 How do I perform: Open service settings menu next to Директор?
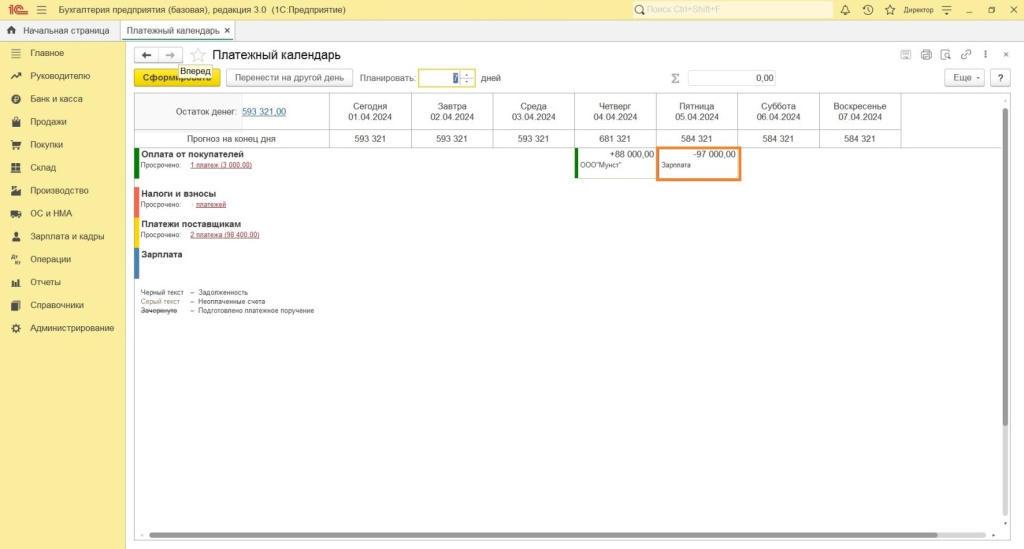(x=945, y=10)
